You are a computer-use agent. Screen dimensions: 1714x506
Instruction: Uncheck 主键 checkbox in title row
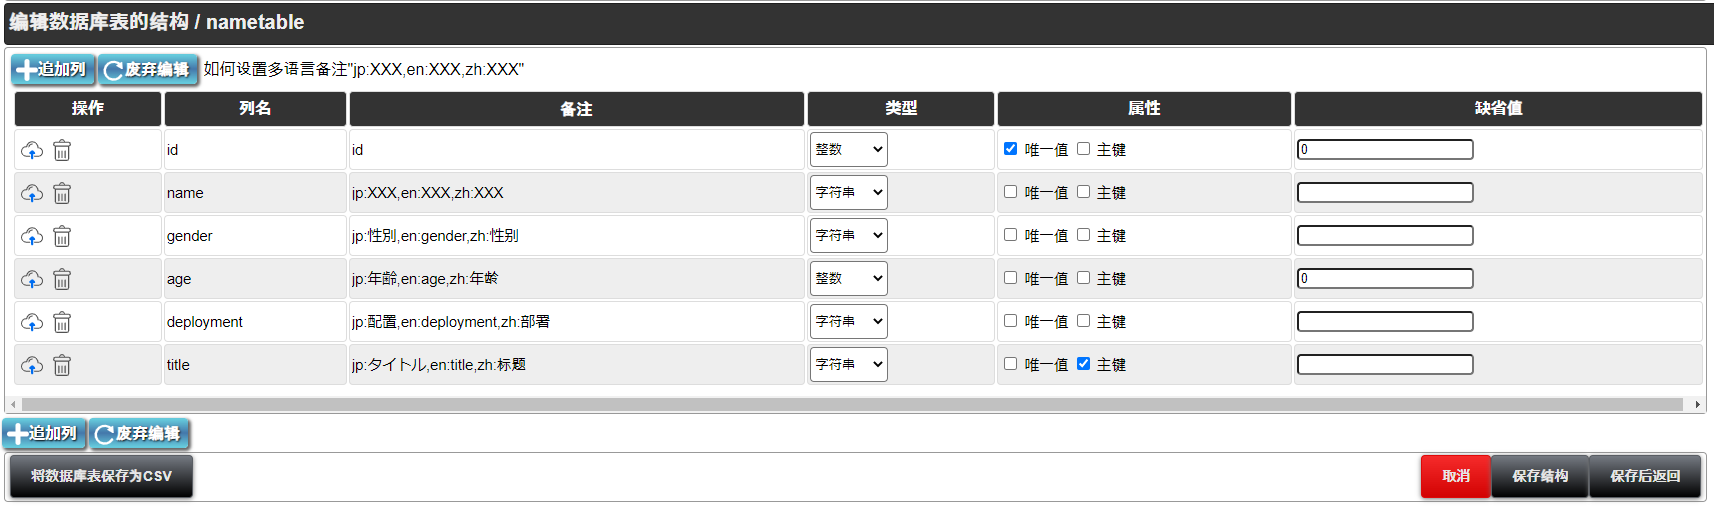[x=1083, y=364]
